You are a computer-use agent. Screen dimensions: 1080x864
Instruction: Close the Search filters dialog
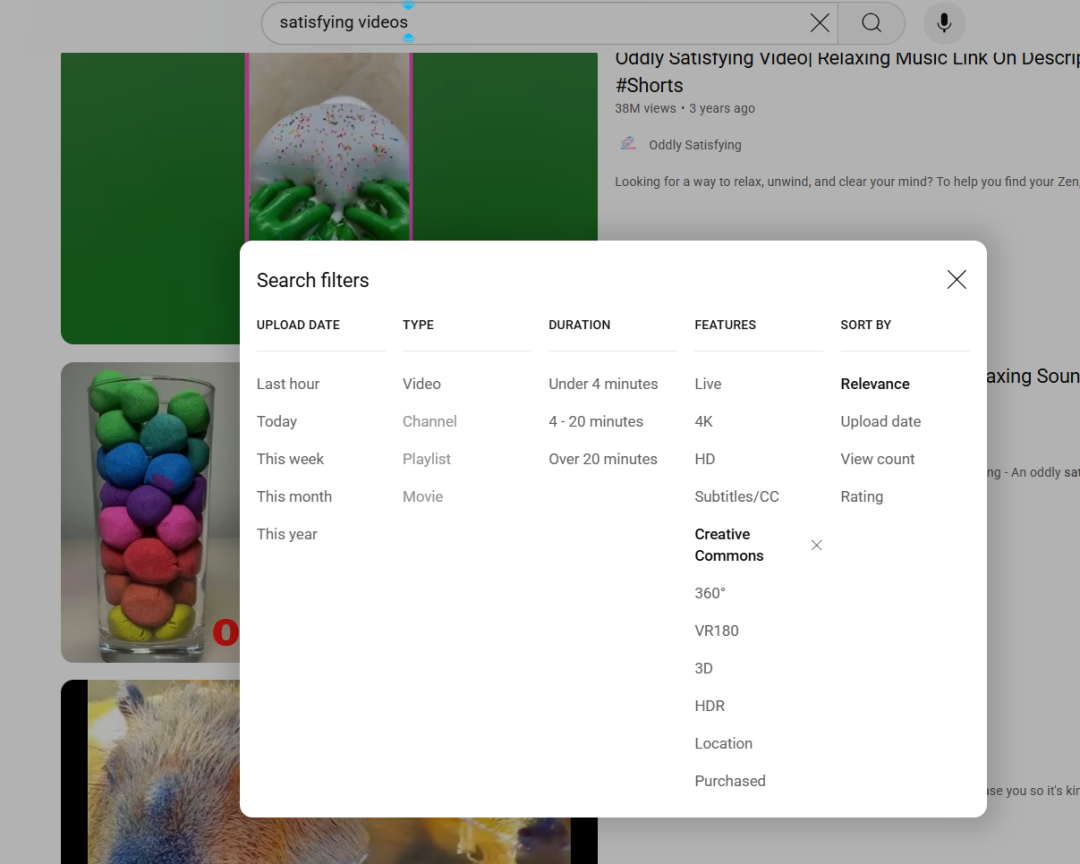[956, 280]
